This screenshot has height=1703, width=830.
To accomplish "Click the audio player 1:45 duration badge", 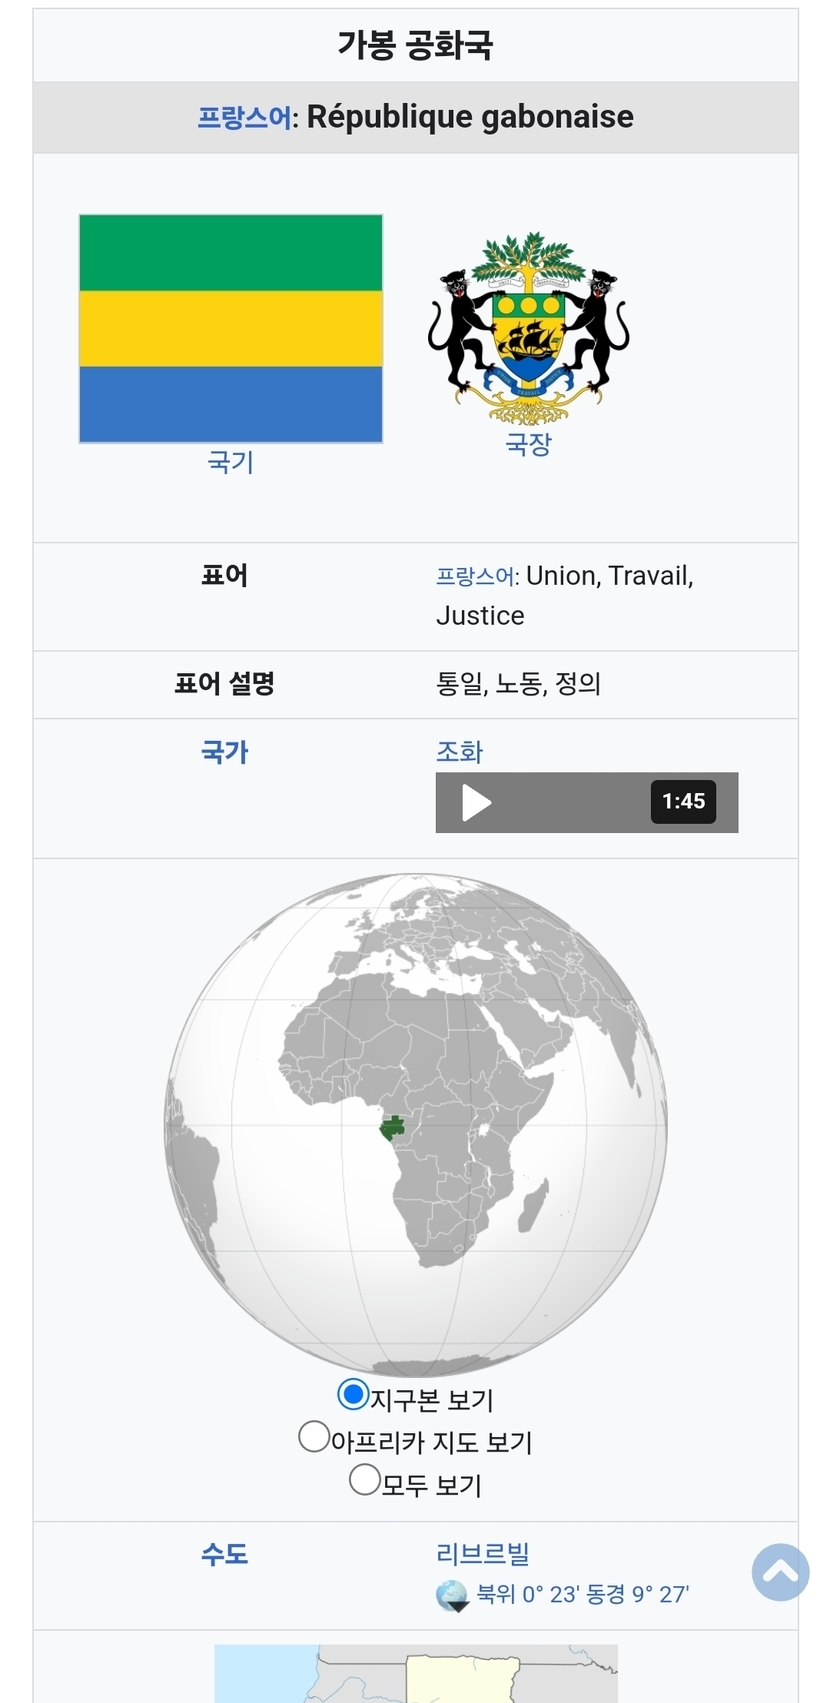I will [683, 802].
